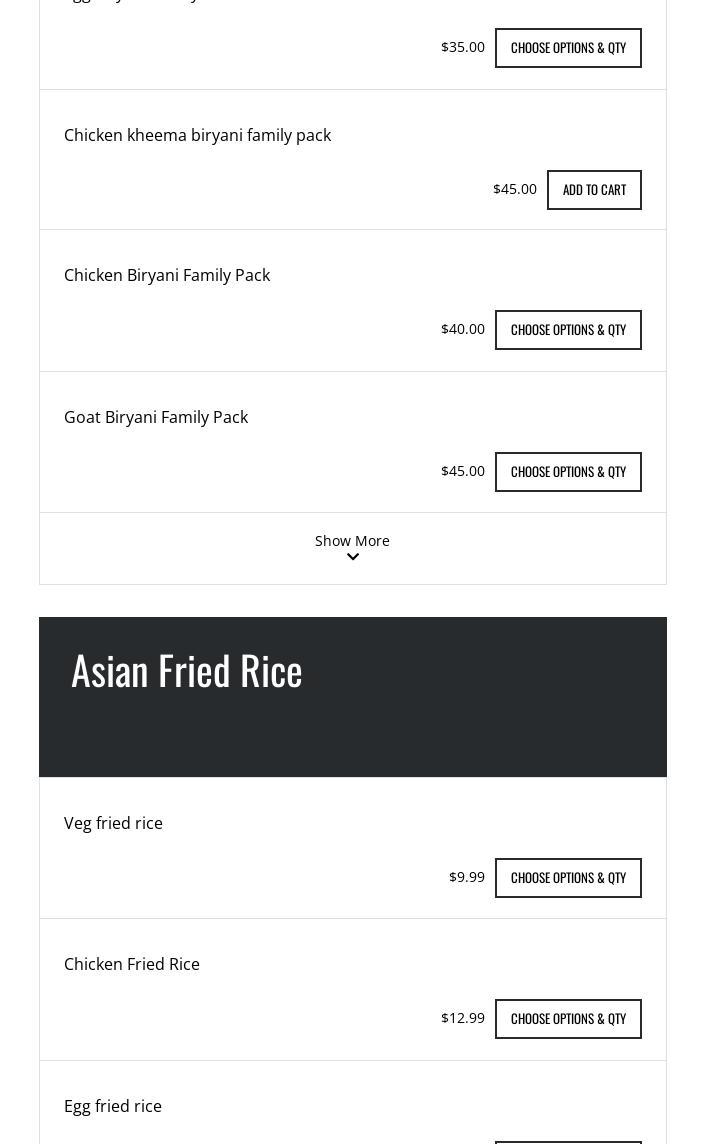Choose options for the $35.00 family pack
This screenshot has width=705, height=1144.
click(568, 48)
